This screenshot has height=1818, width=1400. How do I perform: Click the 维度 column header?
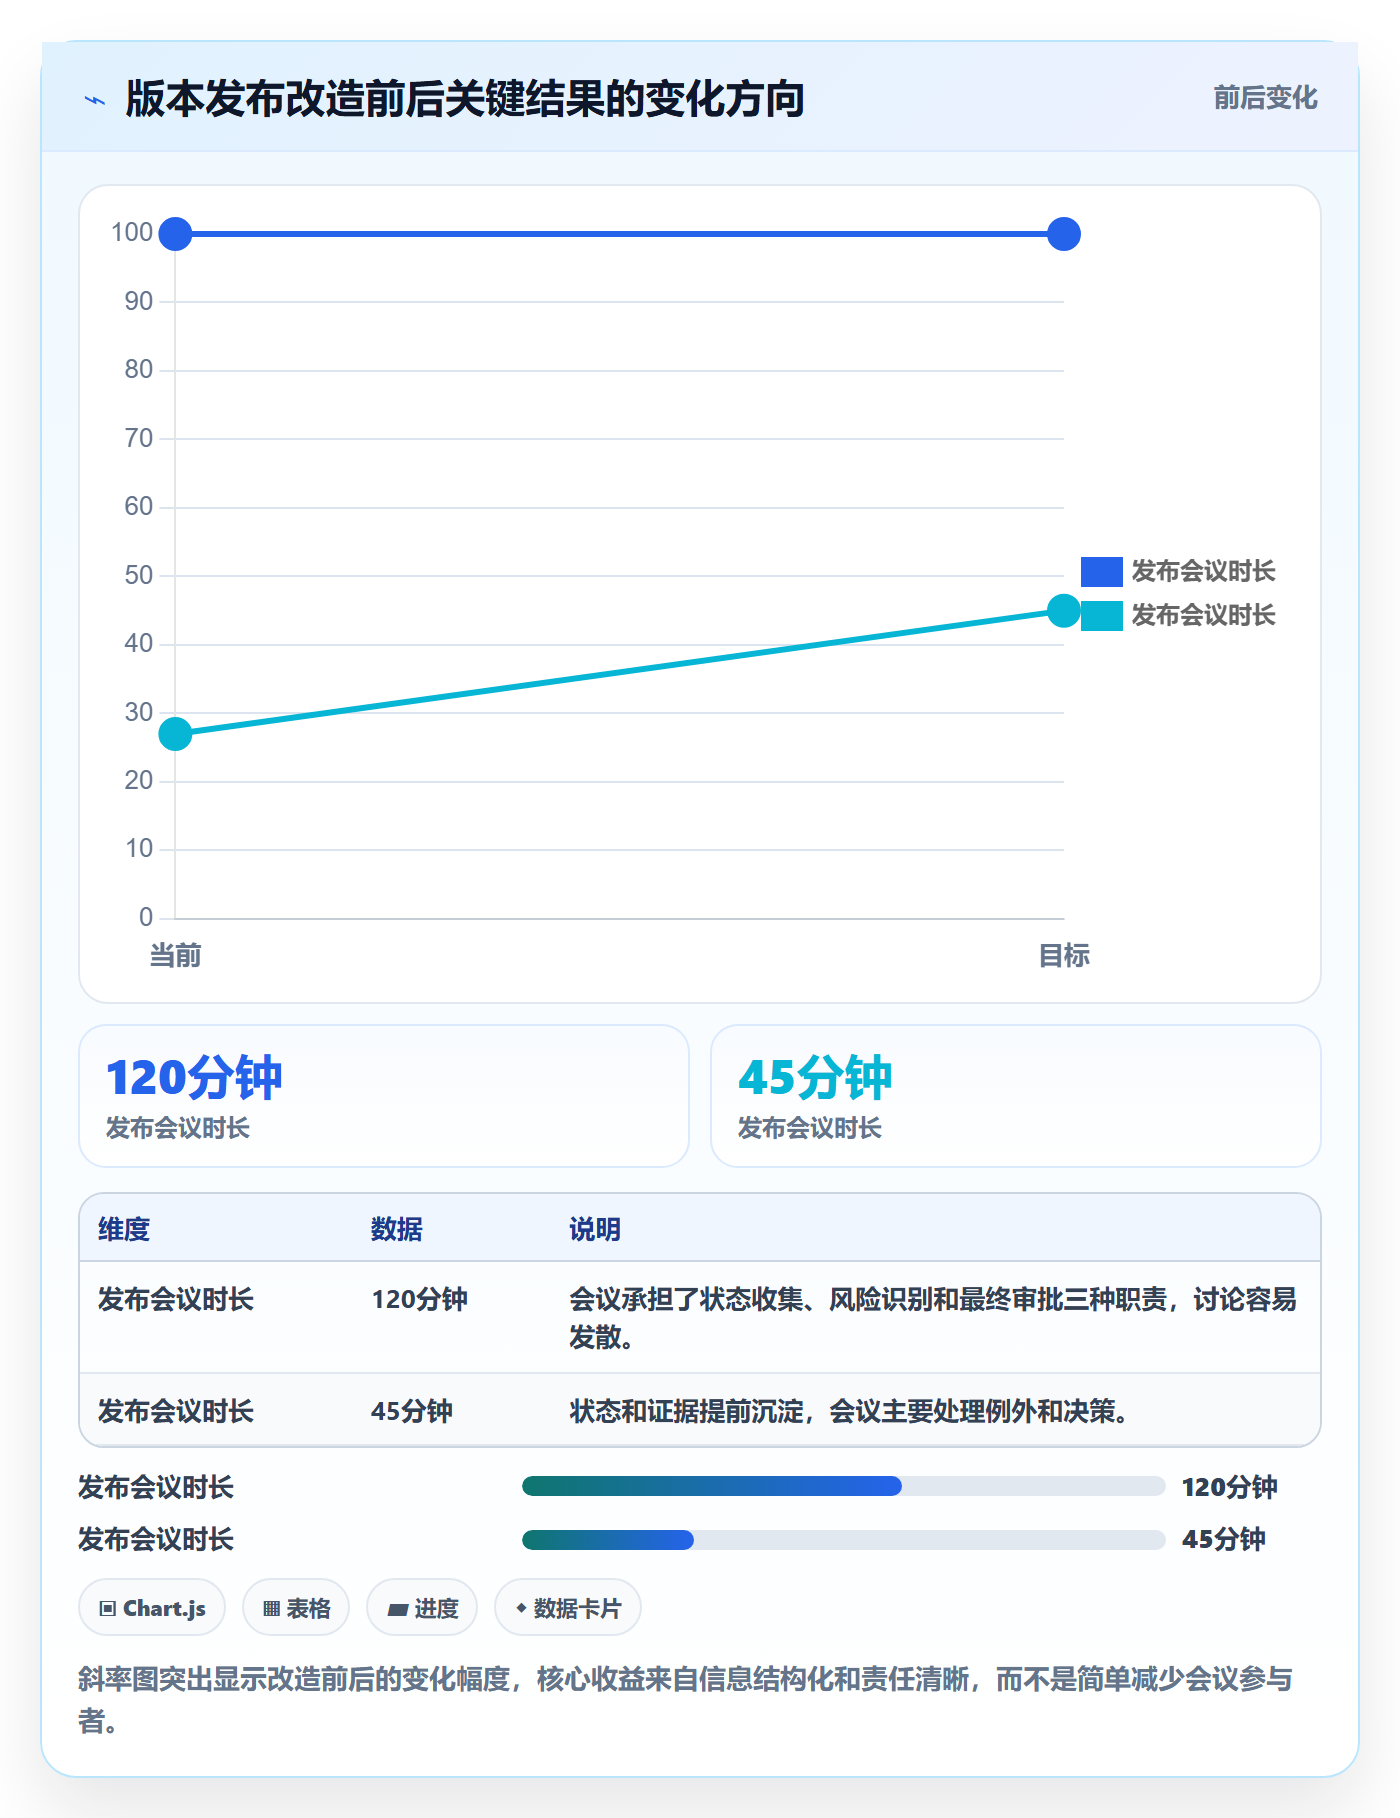[x=124, y=1229]
